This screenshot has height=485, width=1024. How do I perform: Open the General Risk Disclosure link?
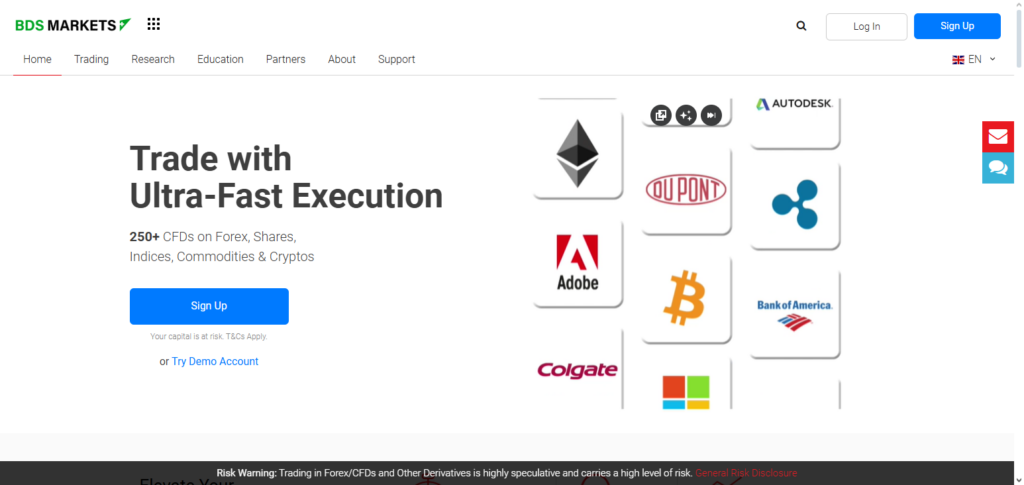coord(746,473)
